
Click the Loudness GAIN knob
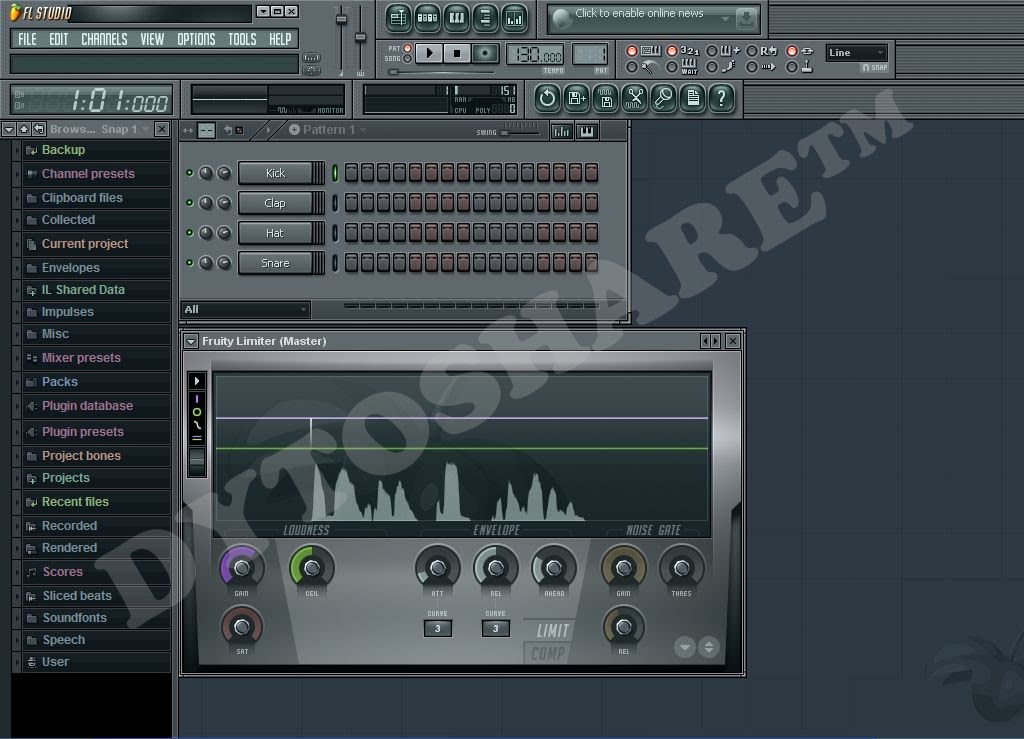coord(242,567)
